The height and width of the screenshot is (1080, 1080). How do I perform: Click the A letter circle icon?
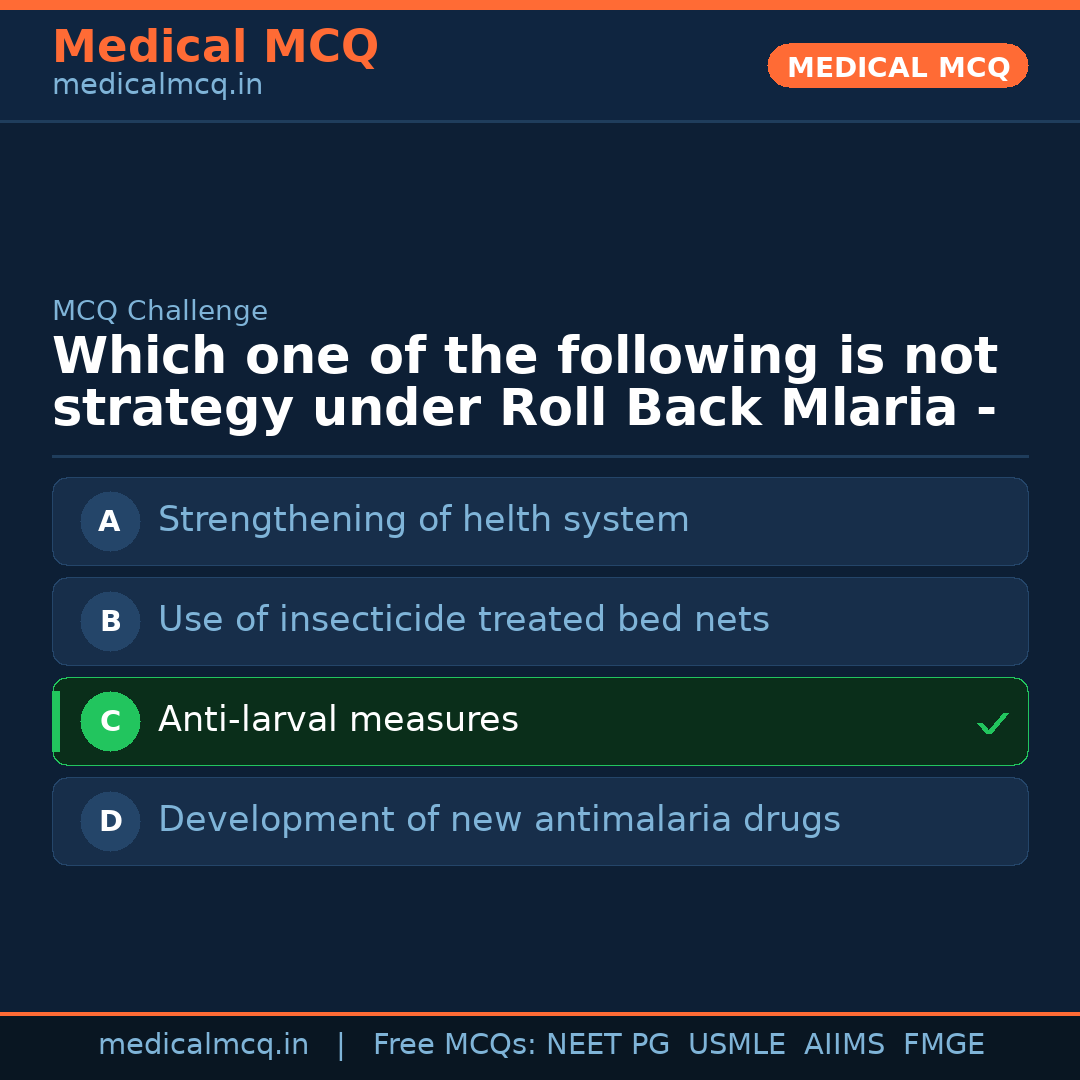click(x=110, y=521)
